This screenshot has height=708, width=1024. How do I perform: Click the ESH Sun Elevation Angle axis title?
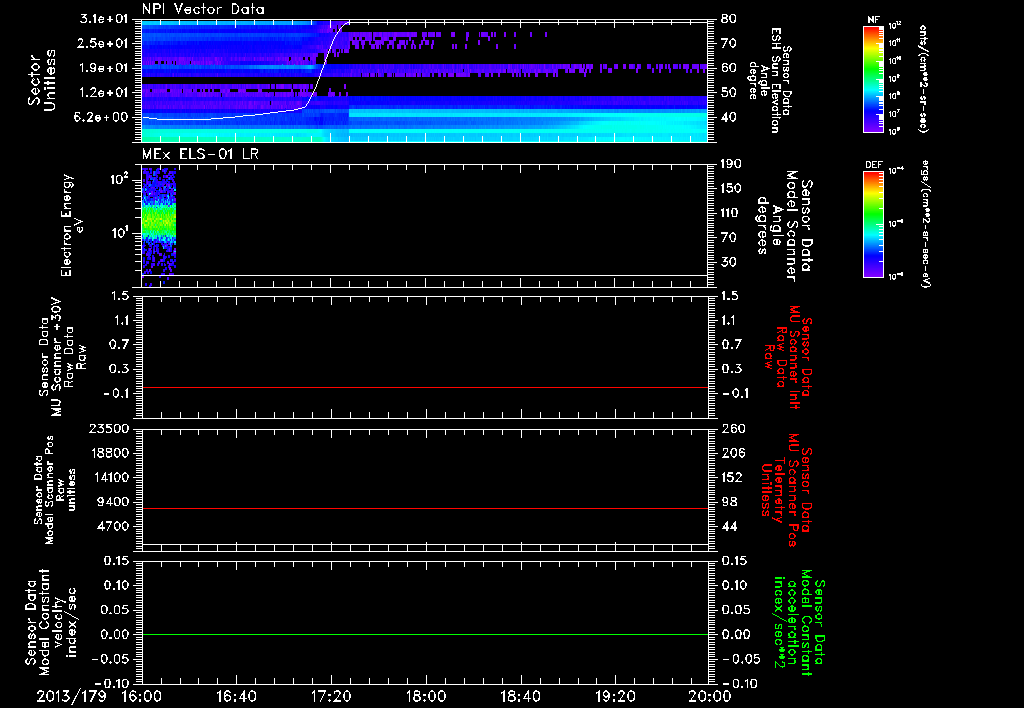(769, 80)
